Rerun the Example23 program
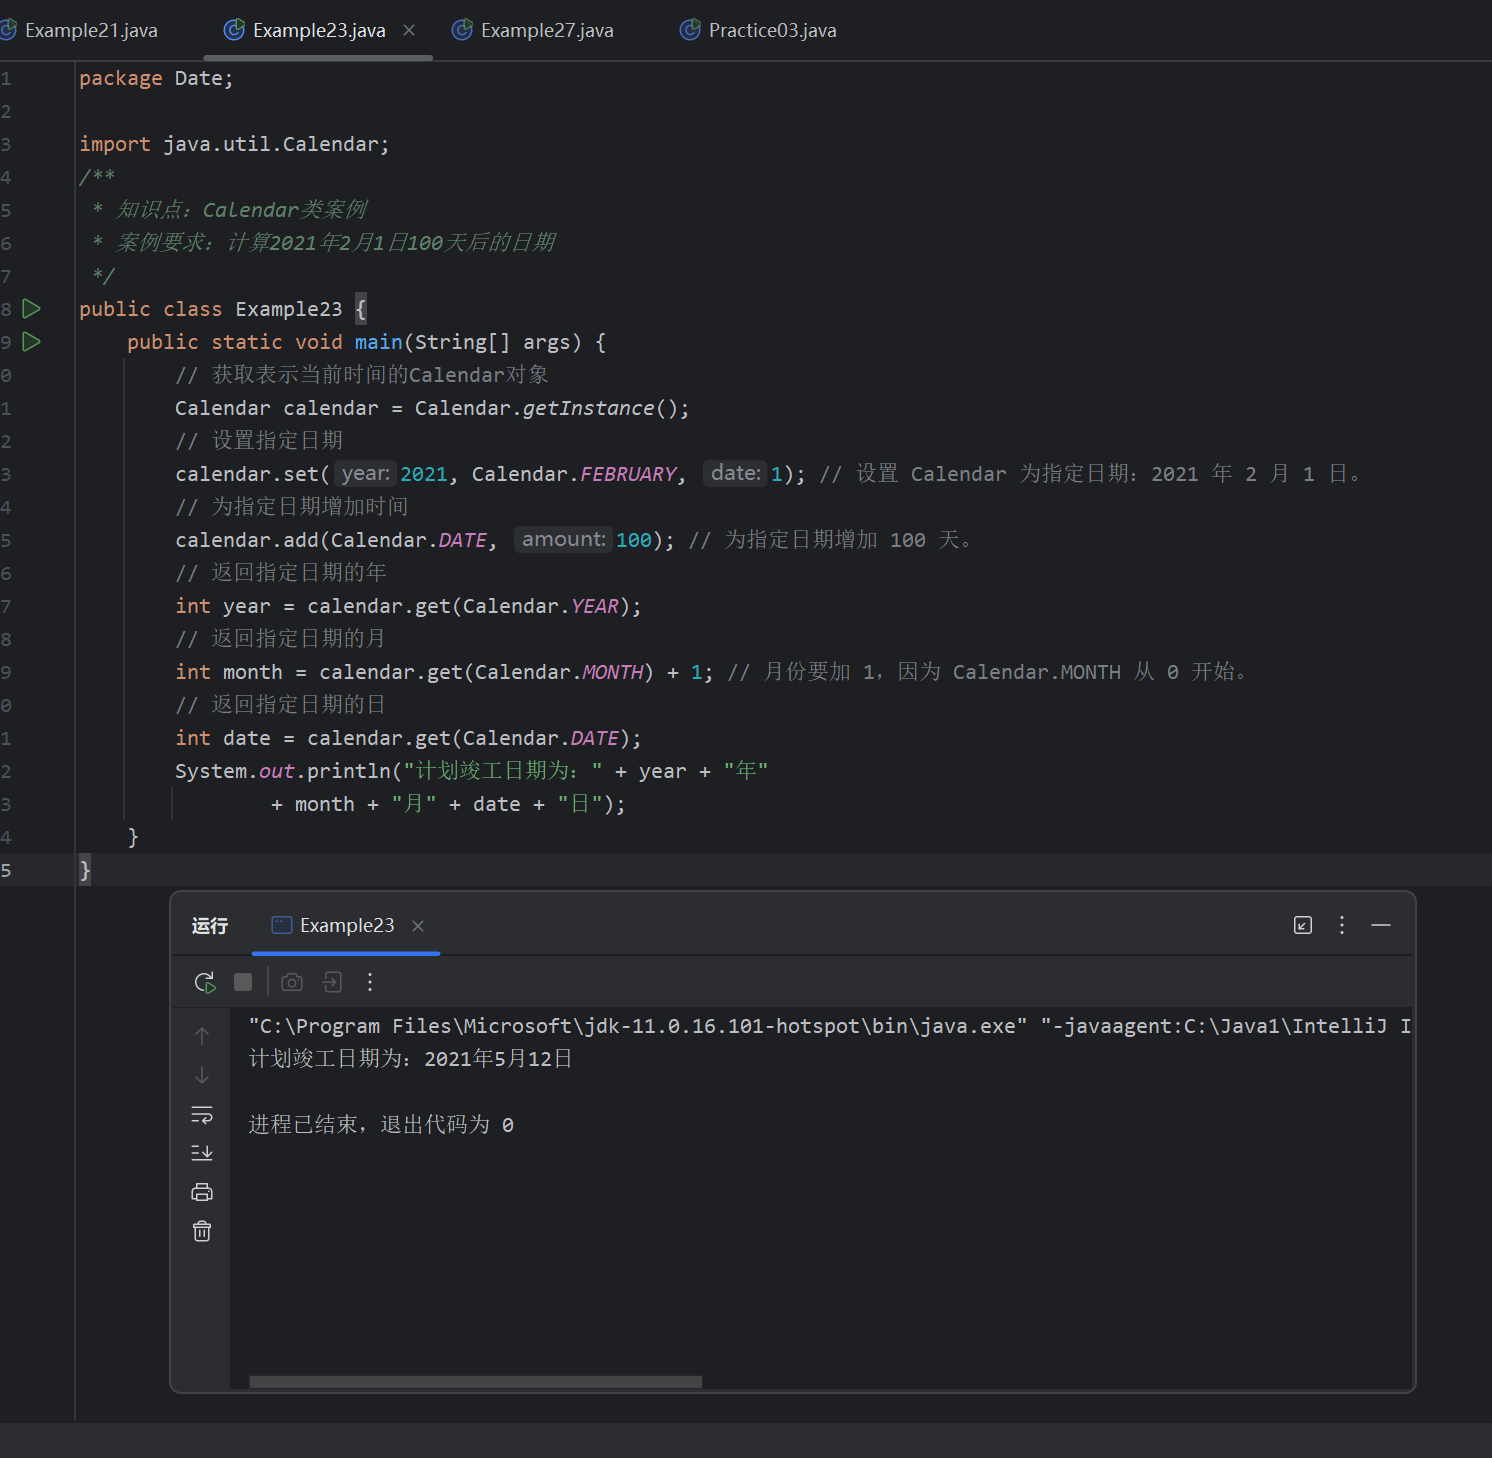 coord(205,982)
